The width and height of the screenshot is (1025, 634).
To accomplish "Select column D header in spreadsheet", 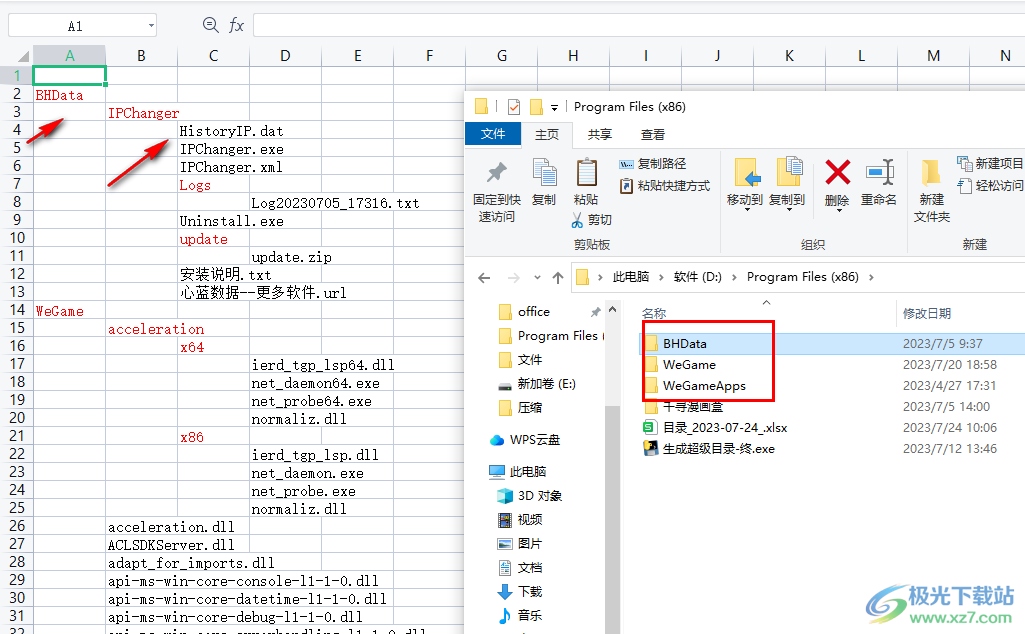I will pyautogui.click(x=285, y=56).
